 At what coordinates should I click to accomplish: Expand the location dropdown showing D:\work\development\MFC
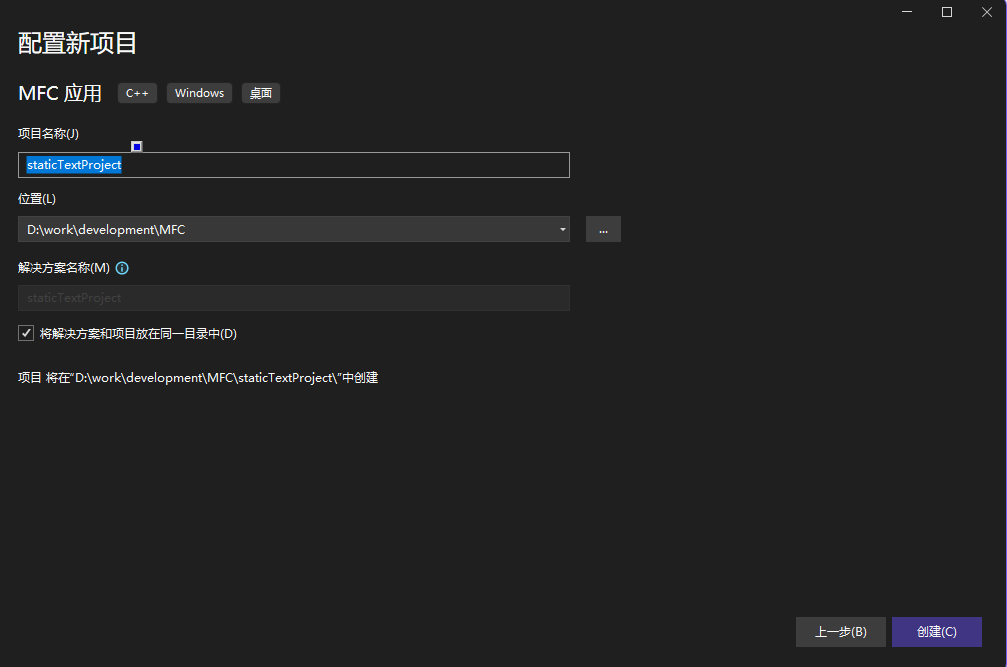tap(561, 229)
